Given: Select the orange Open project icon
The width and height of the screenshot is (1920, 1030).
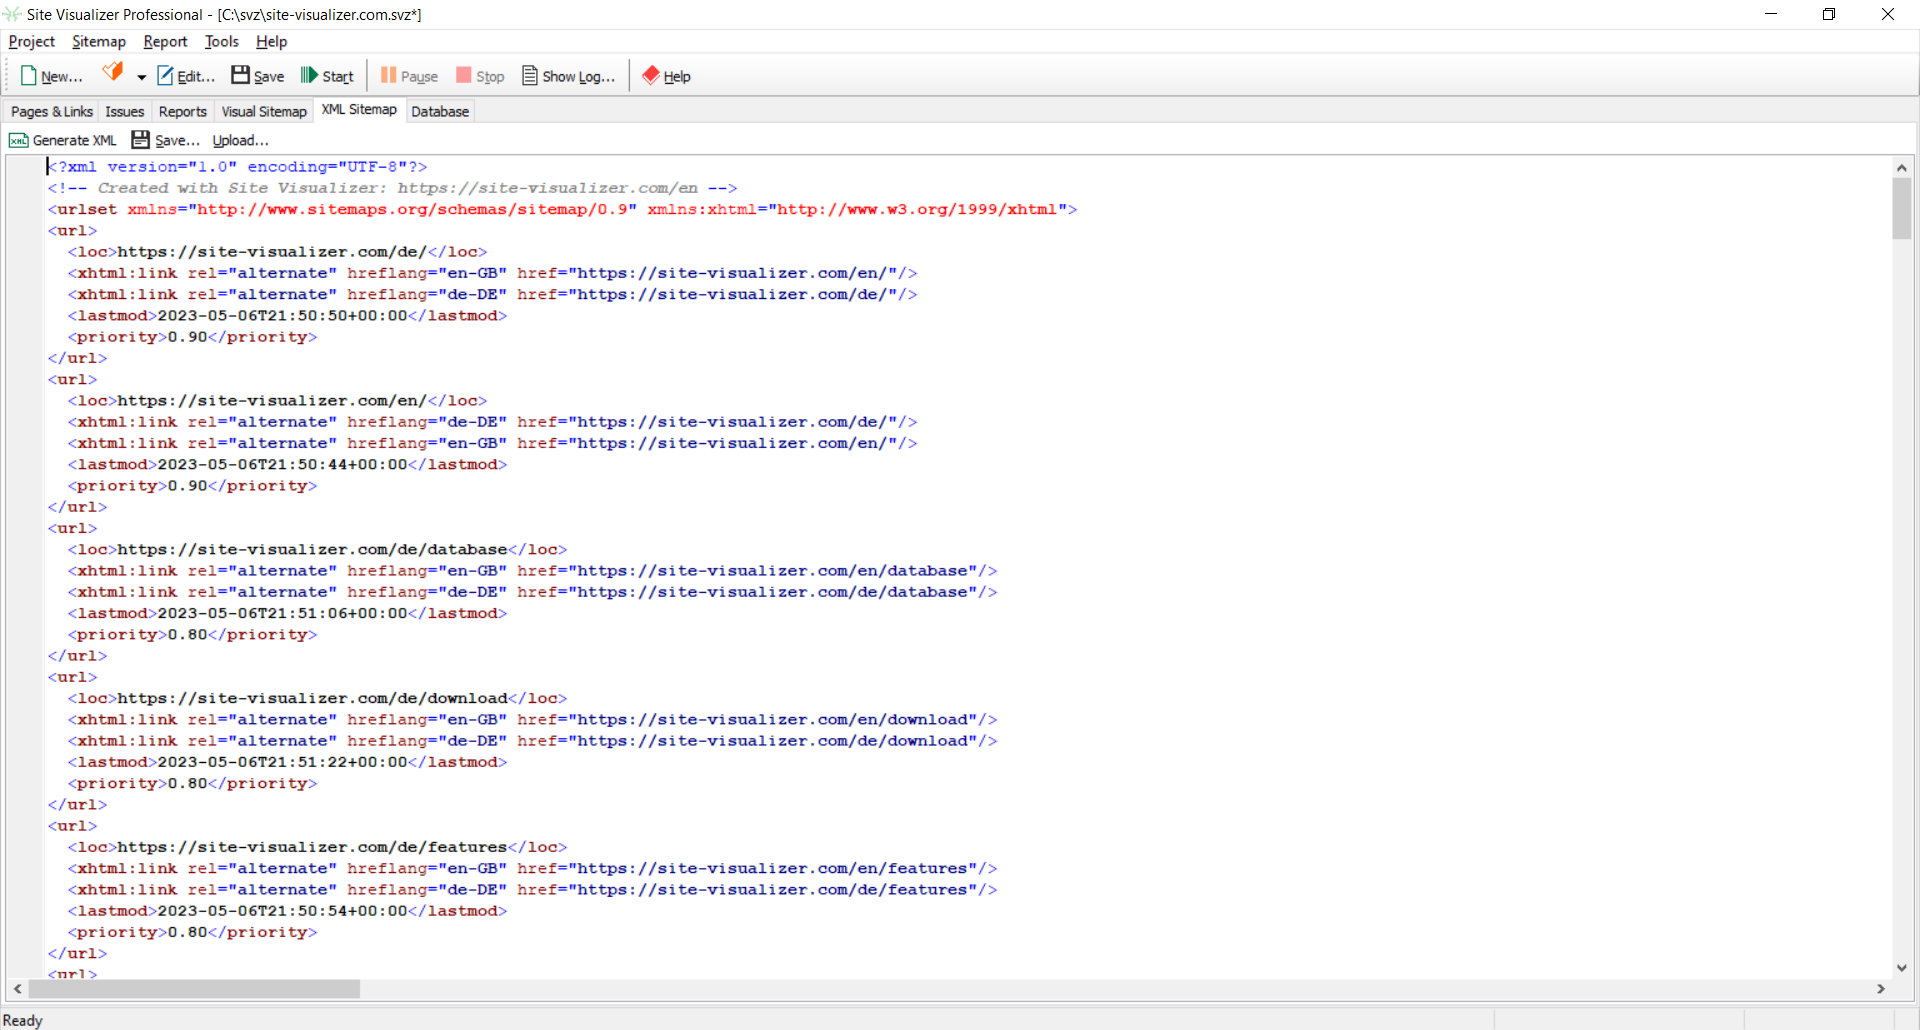Looking at the screenshot, I should coord(113,73).
